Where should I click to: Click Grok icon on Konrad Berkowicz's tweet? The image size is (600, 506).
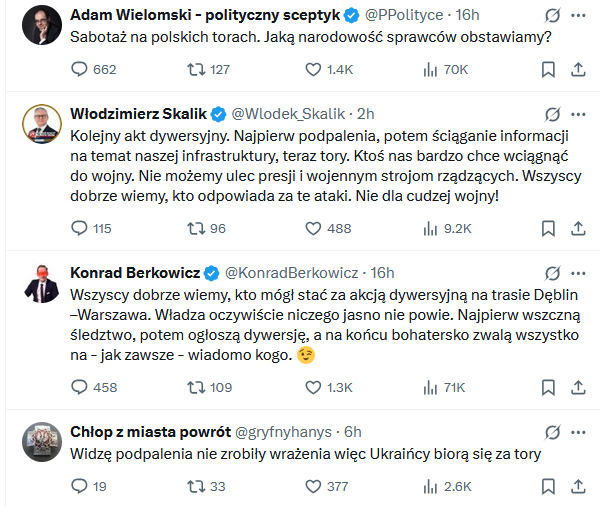[x=549, y=272]
